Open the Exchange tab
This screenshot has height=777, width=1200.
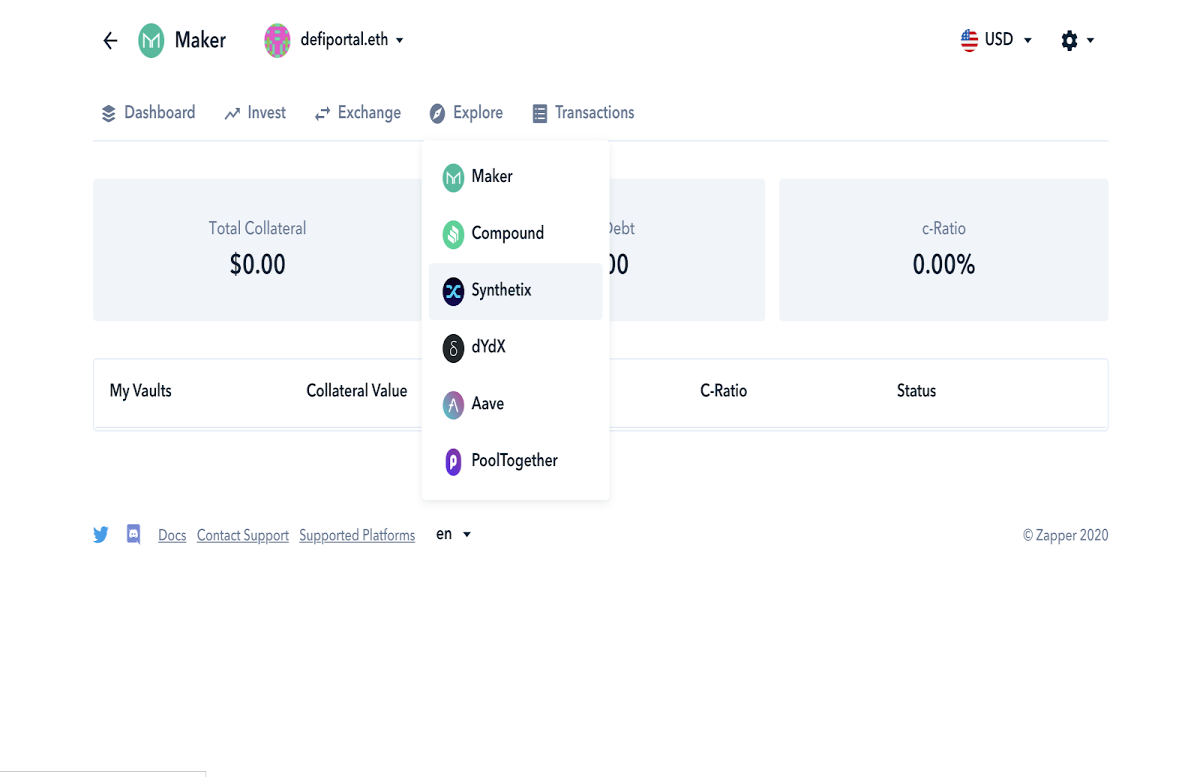[357, 113]
